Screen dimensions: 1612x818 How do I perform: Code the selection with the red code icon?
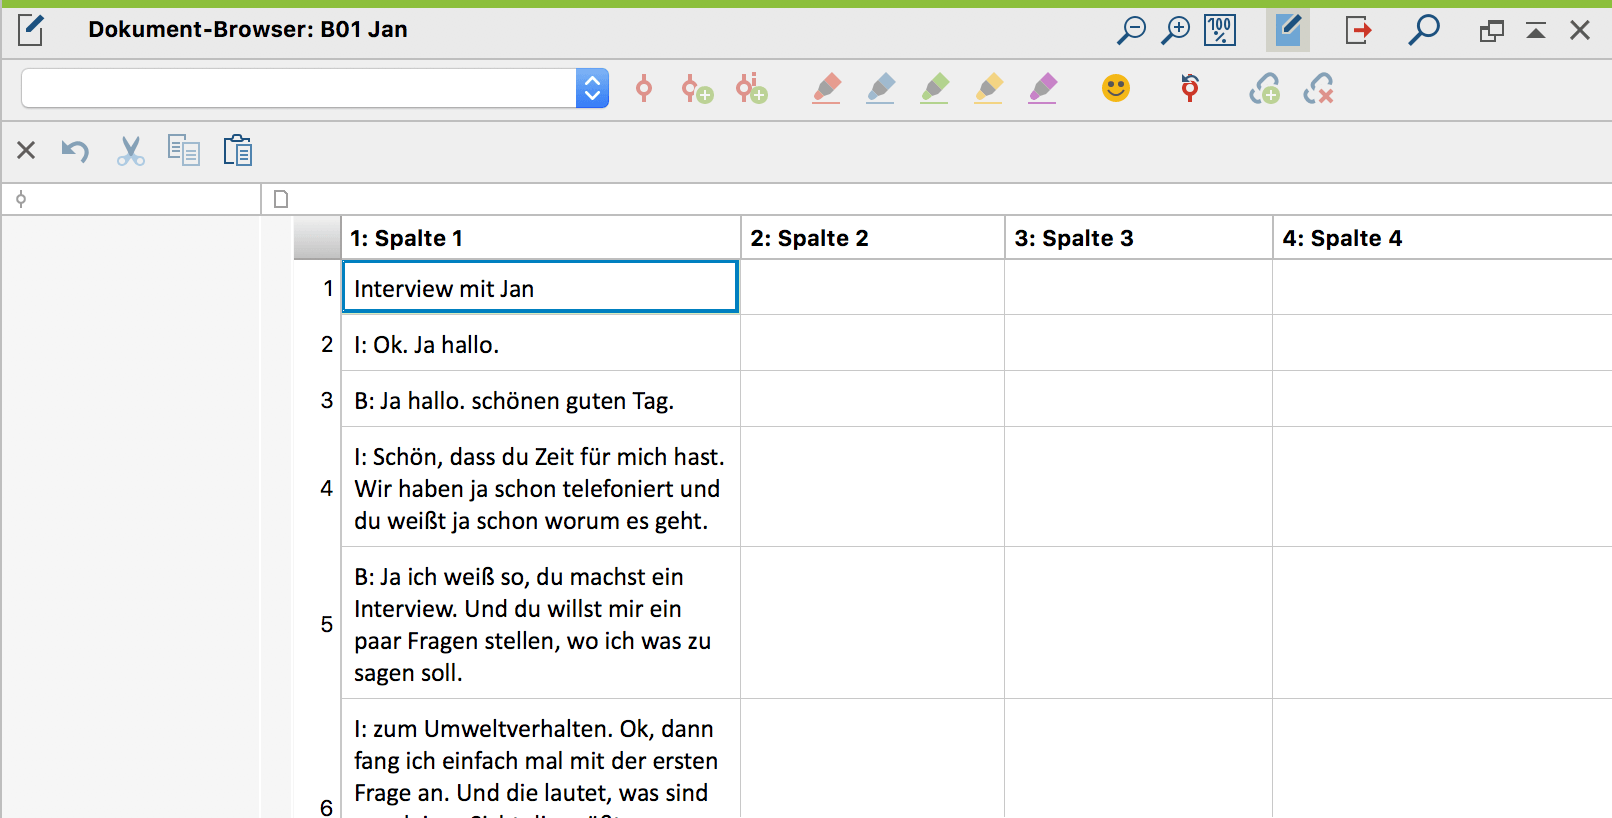coord(644,89)
